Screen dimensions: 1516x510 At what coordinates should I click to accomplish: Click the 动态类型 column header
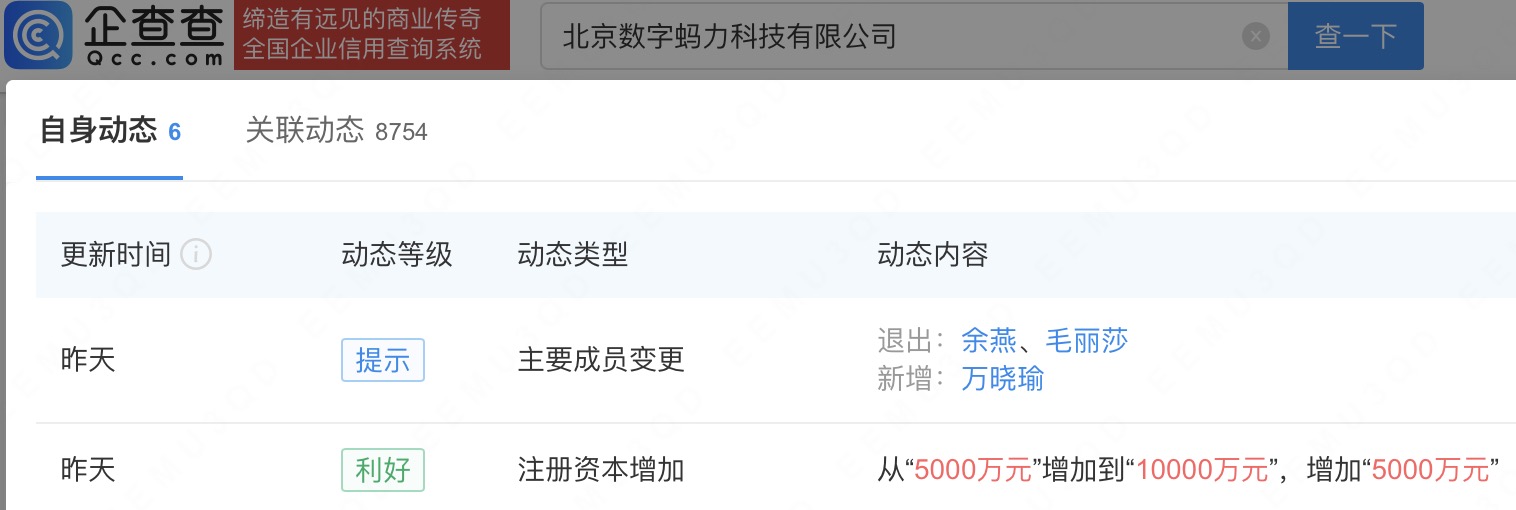573,255
